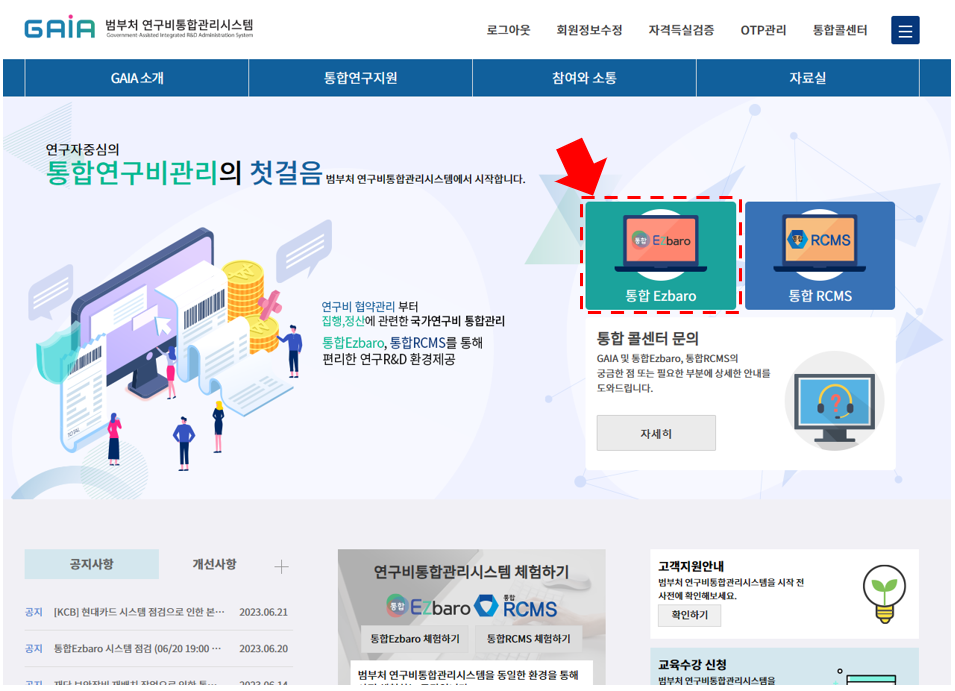
Task: Click 로그아웃 link
Action: 508,30
